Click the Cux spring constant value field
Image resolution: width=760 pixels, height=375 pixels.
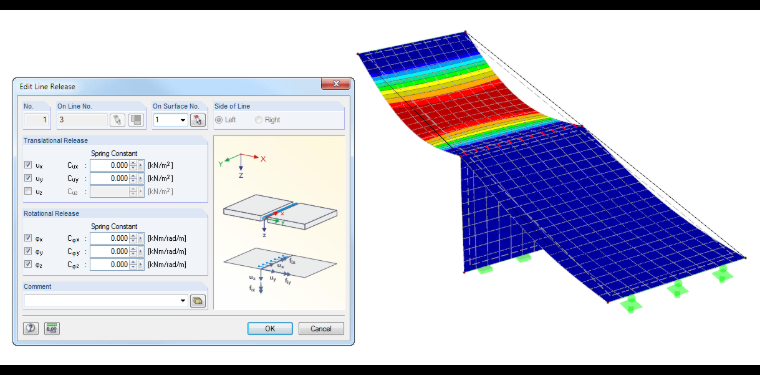click(110, 165)
